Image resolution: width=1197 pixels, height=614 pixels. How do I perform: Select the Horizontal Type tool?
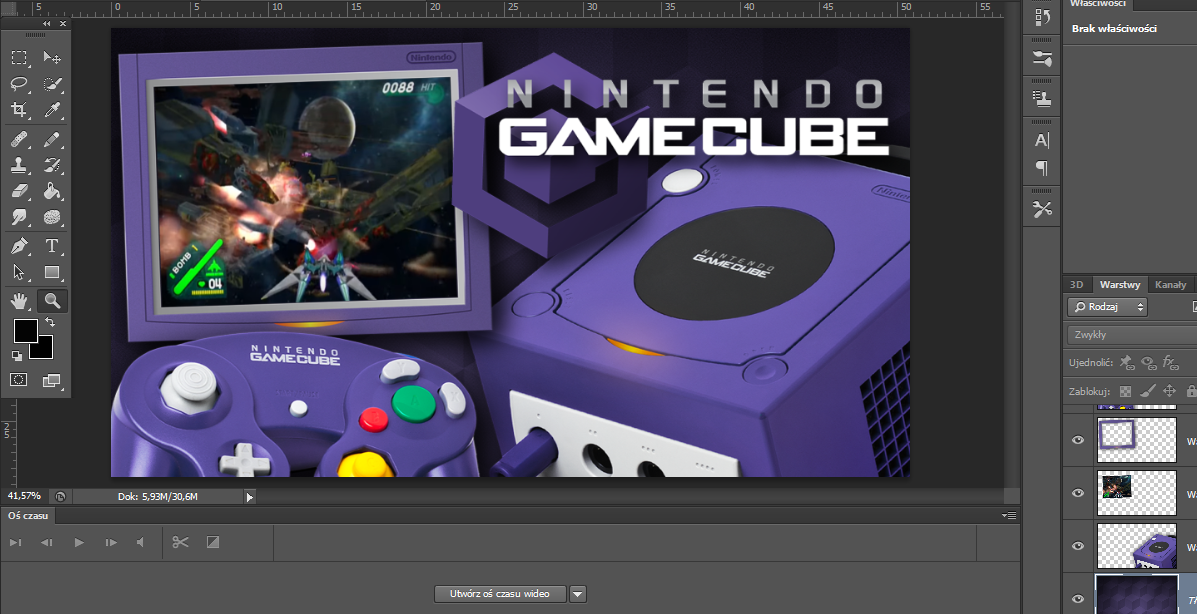pyautogui.click(x=52, y=246)
